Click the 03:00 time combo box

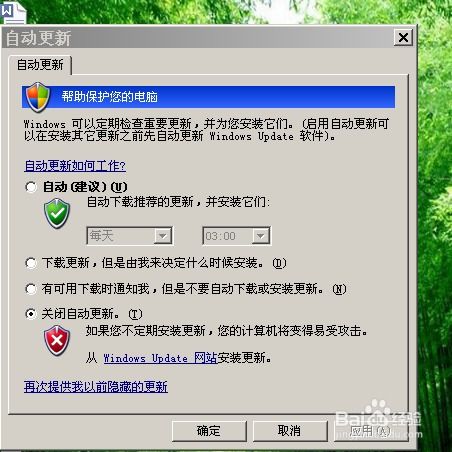(237, 236)
